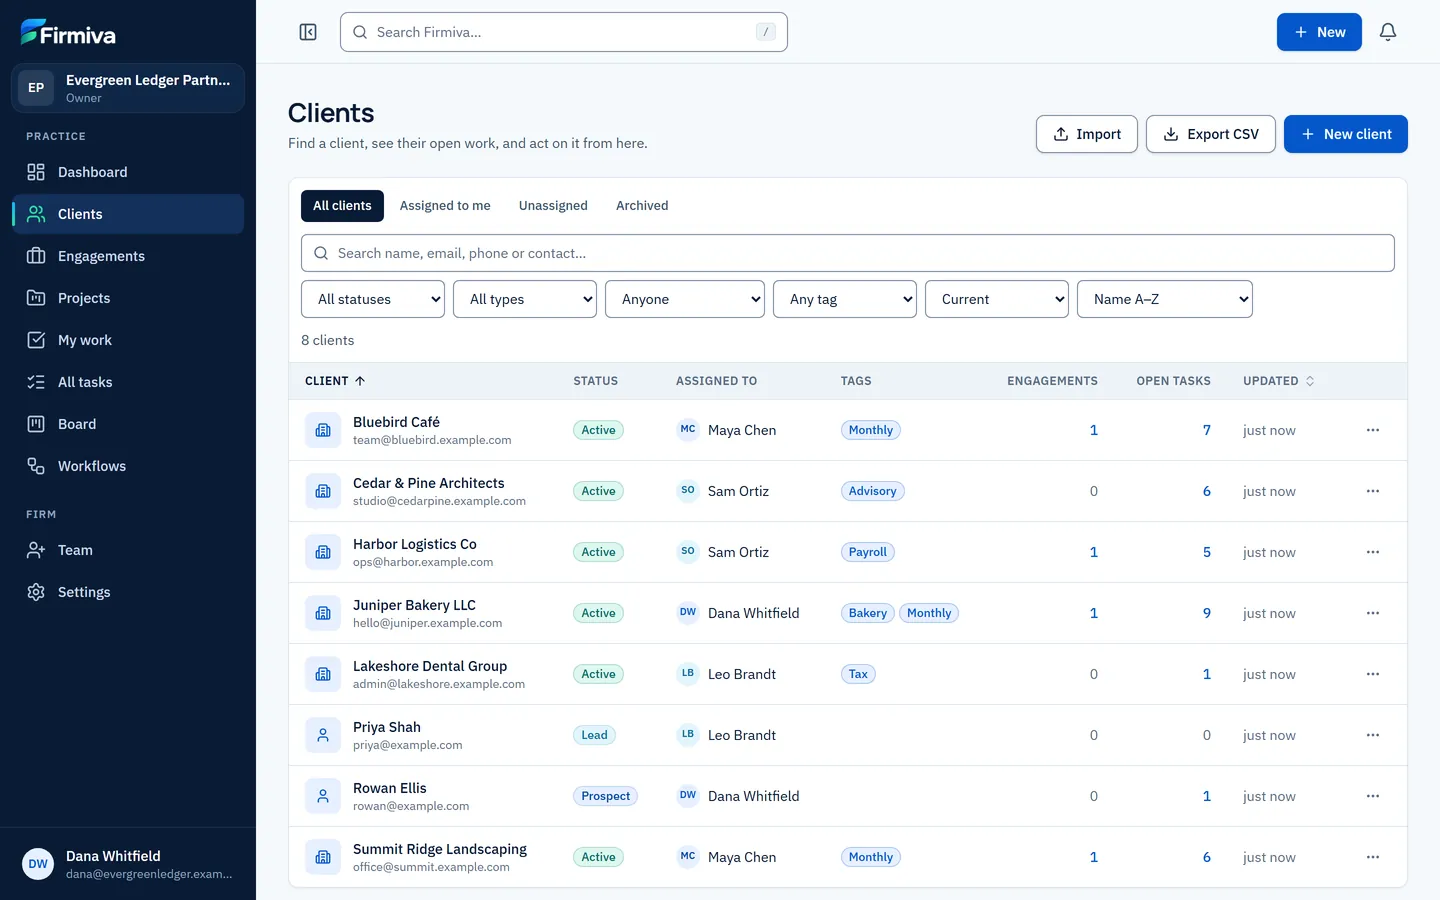
Task: Open more actions for Priya Shah
Action: tap(1373, 735)
